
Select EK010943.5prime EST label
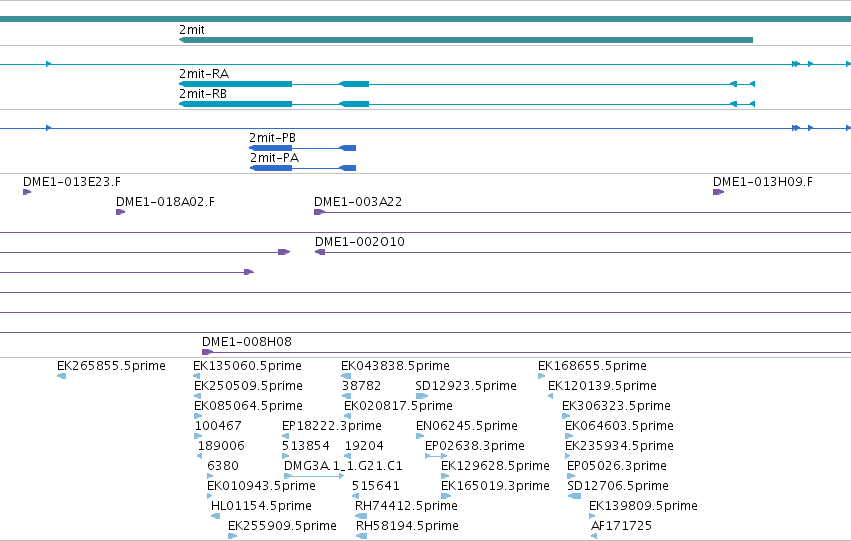click(262, 486)
